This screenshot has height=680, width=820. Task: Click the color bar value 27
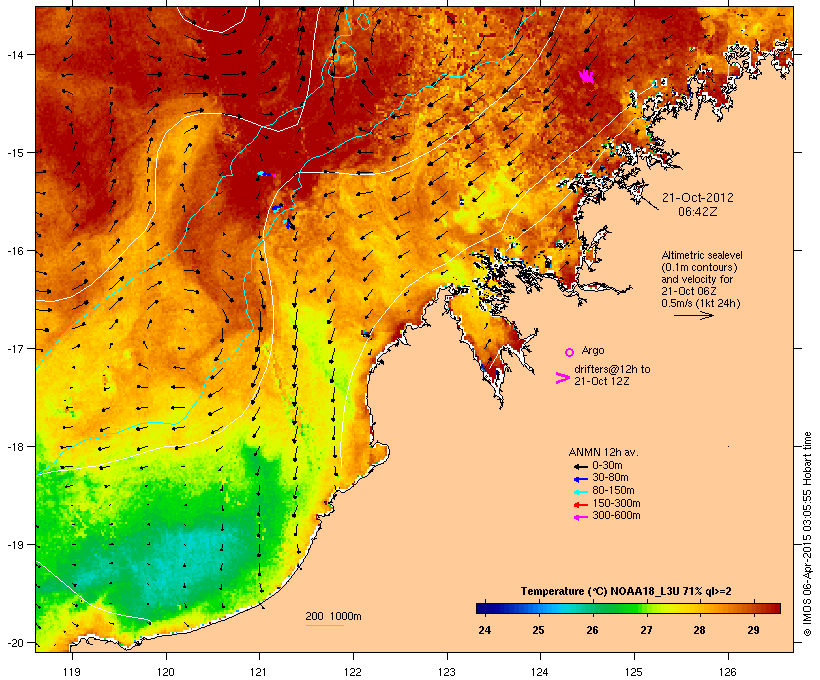click(646, 630)
